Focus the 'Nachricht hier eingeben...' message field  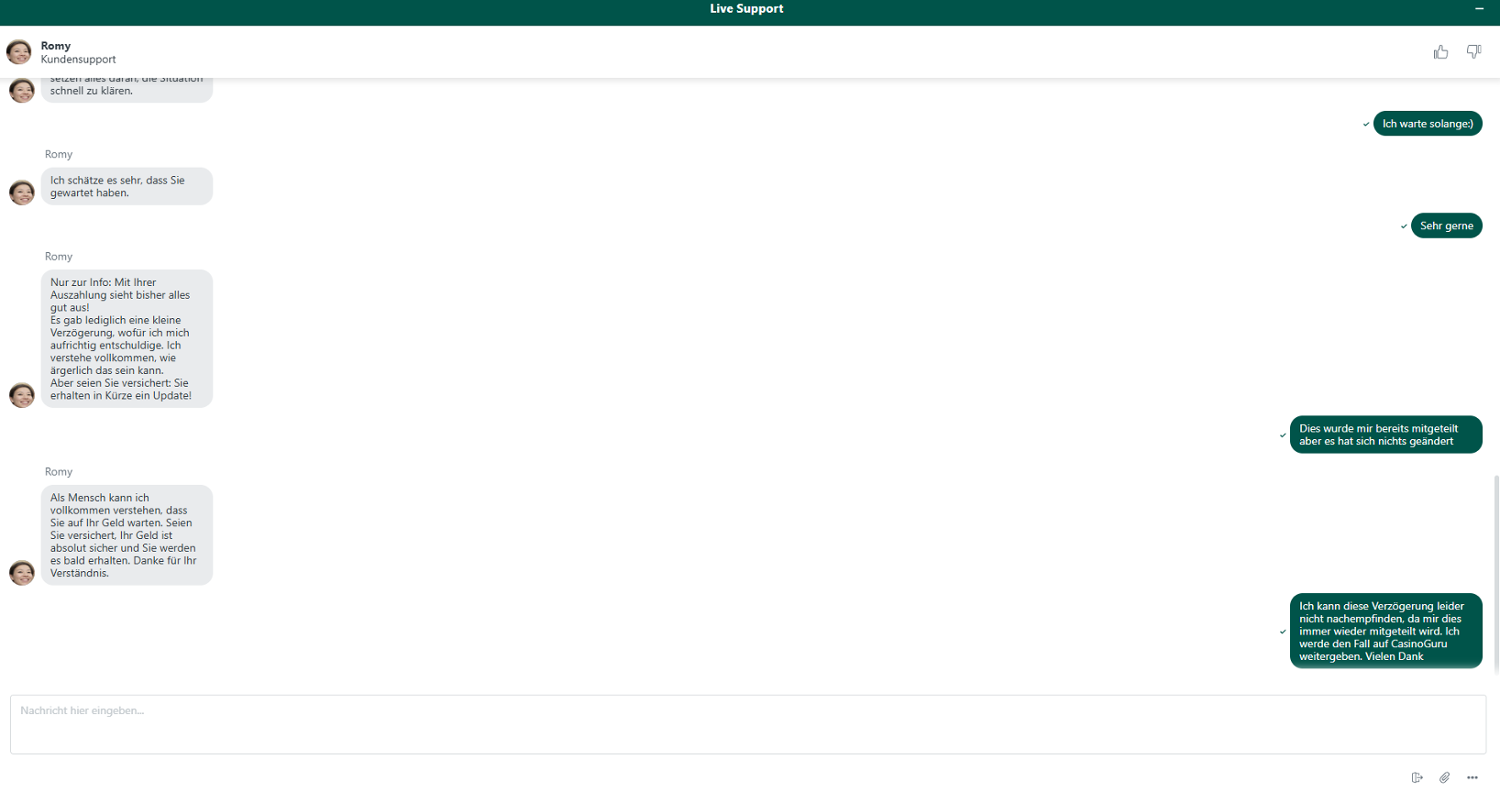[747, 724]
